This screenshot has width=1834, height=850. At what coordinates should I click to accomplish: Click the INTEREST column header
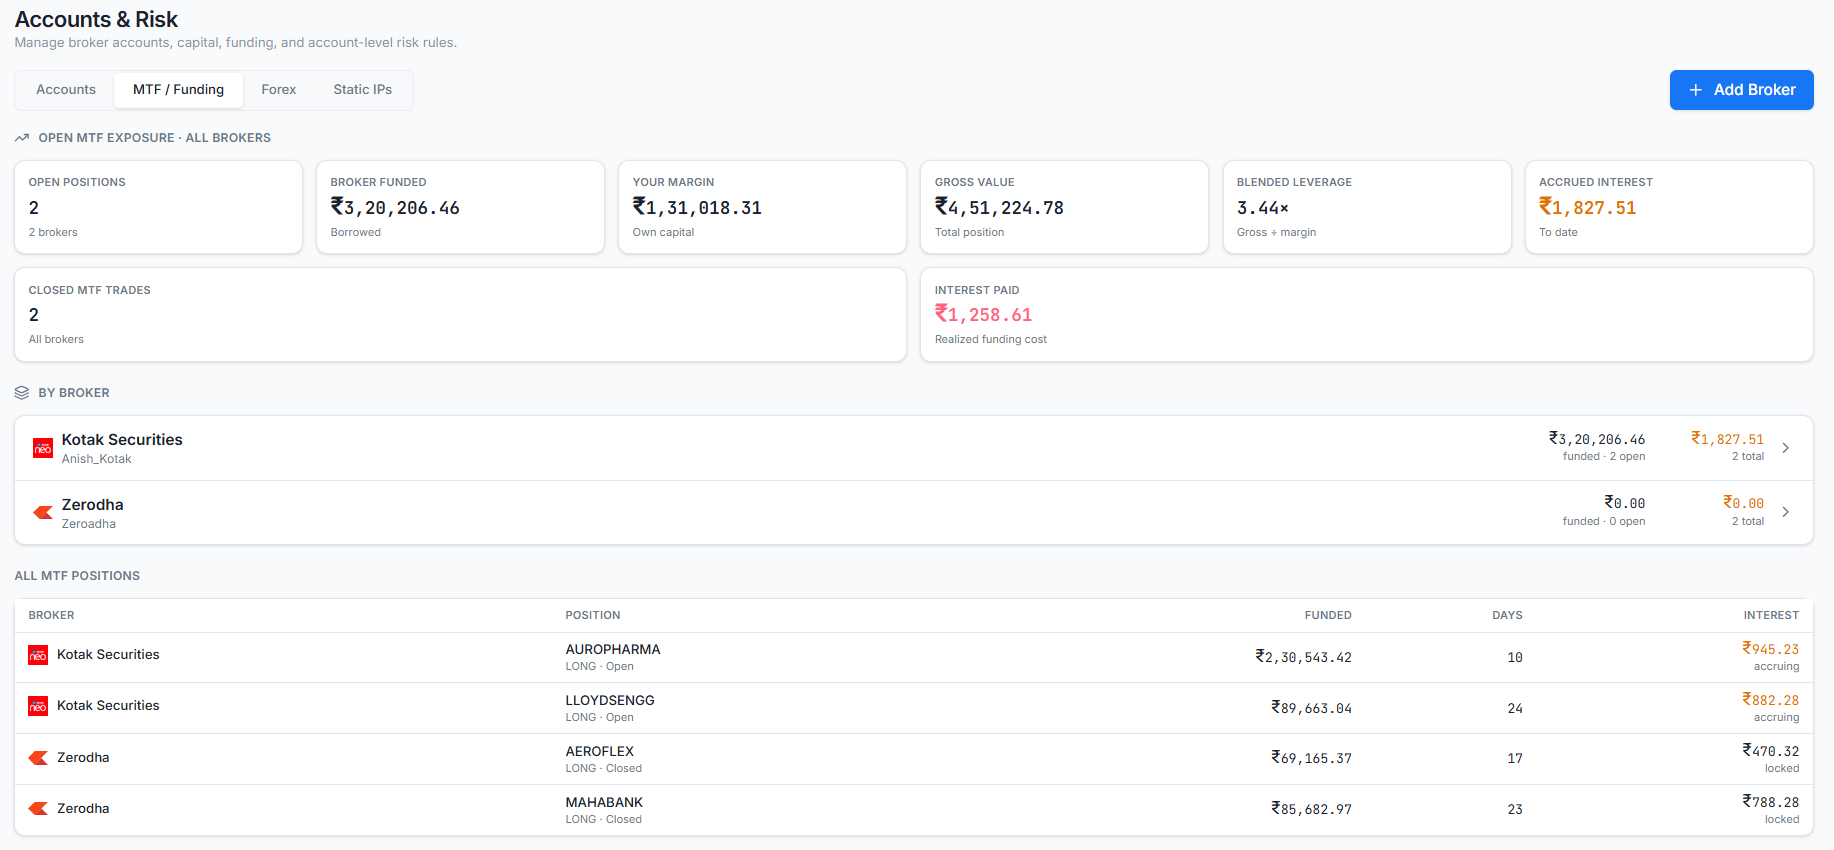1771,616
